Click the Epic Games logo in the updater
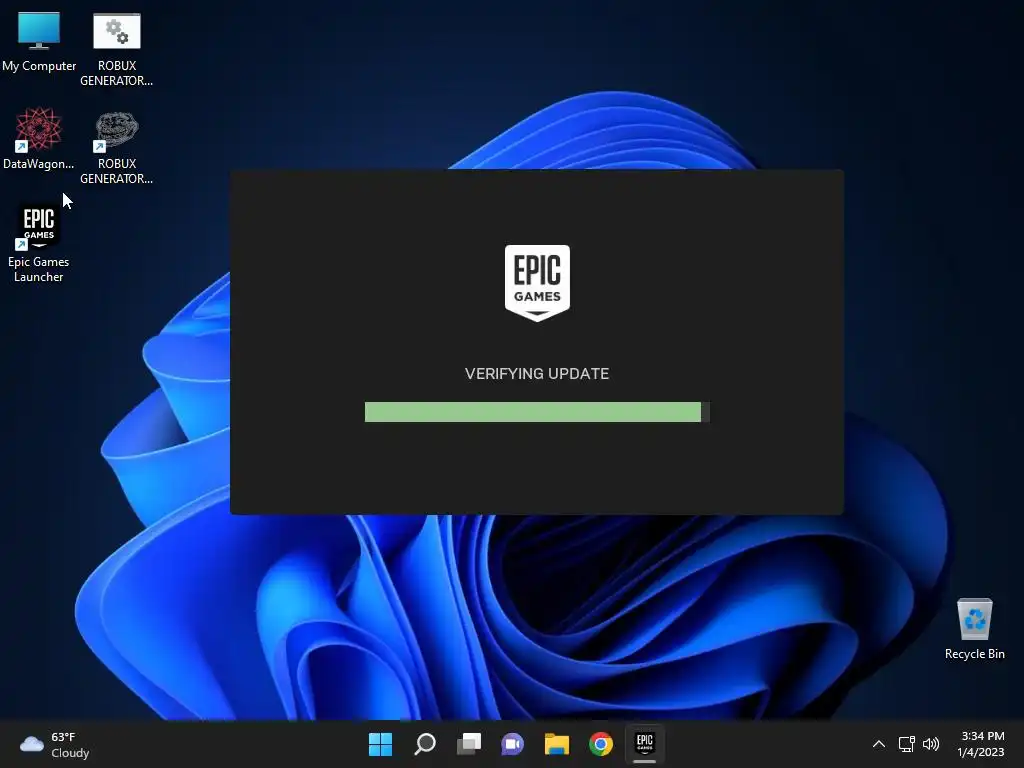The width and height of the screenshot is (1024, 768). tap(537, 283)
